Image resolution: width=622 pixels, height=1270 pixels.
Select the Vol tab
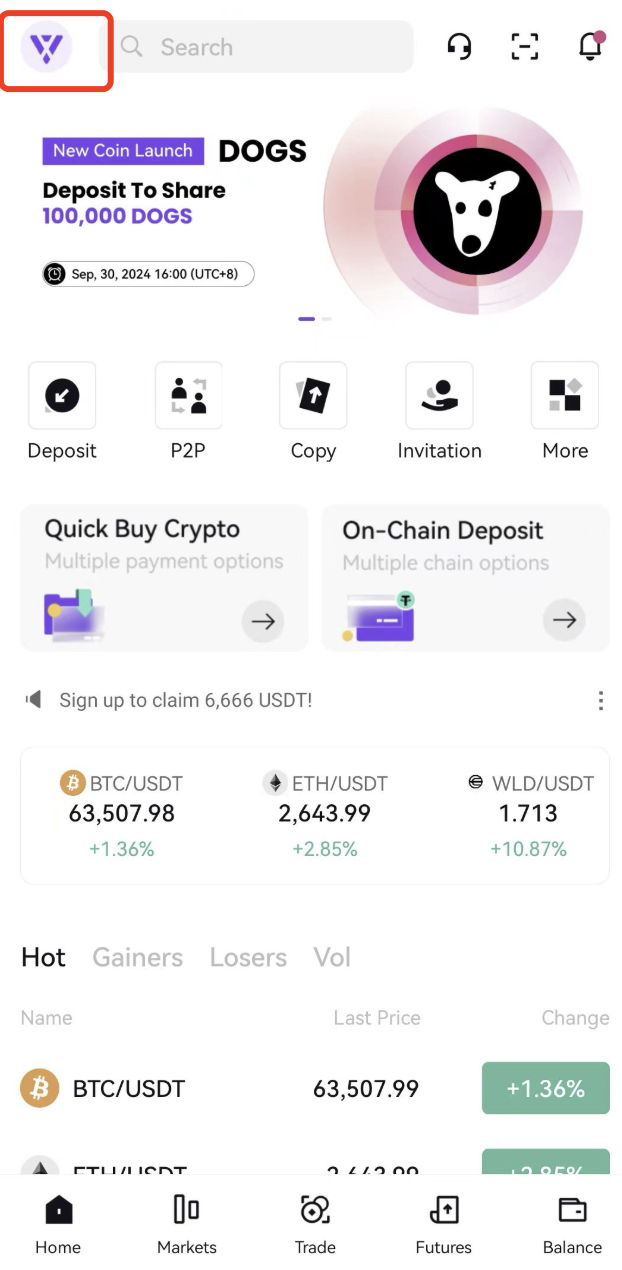[332, 957]
